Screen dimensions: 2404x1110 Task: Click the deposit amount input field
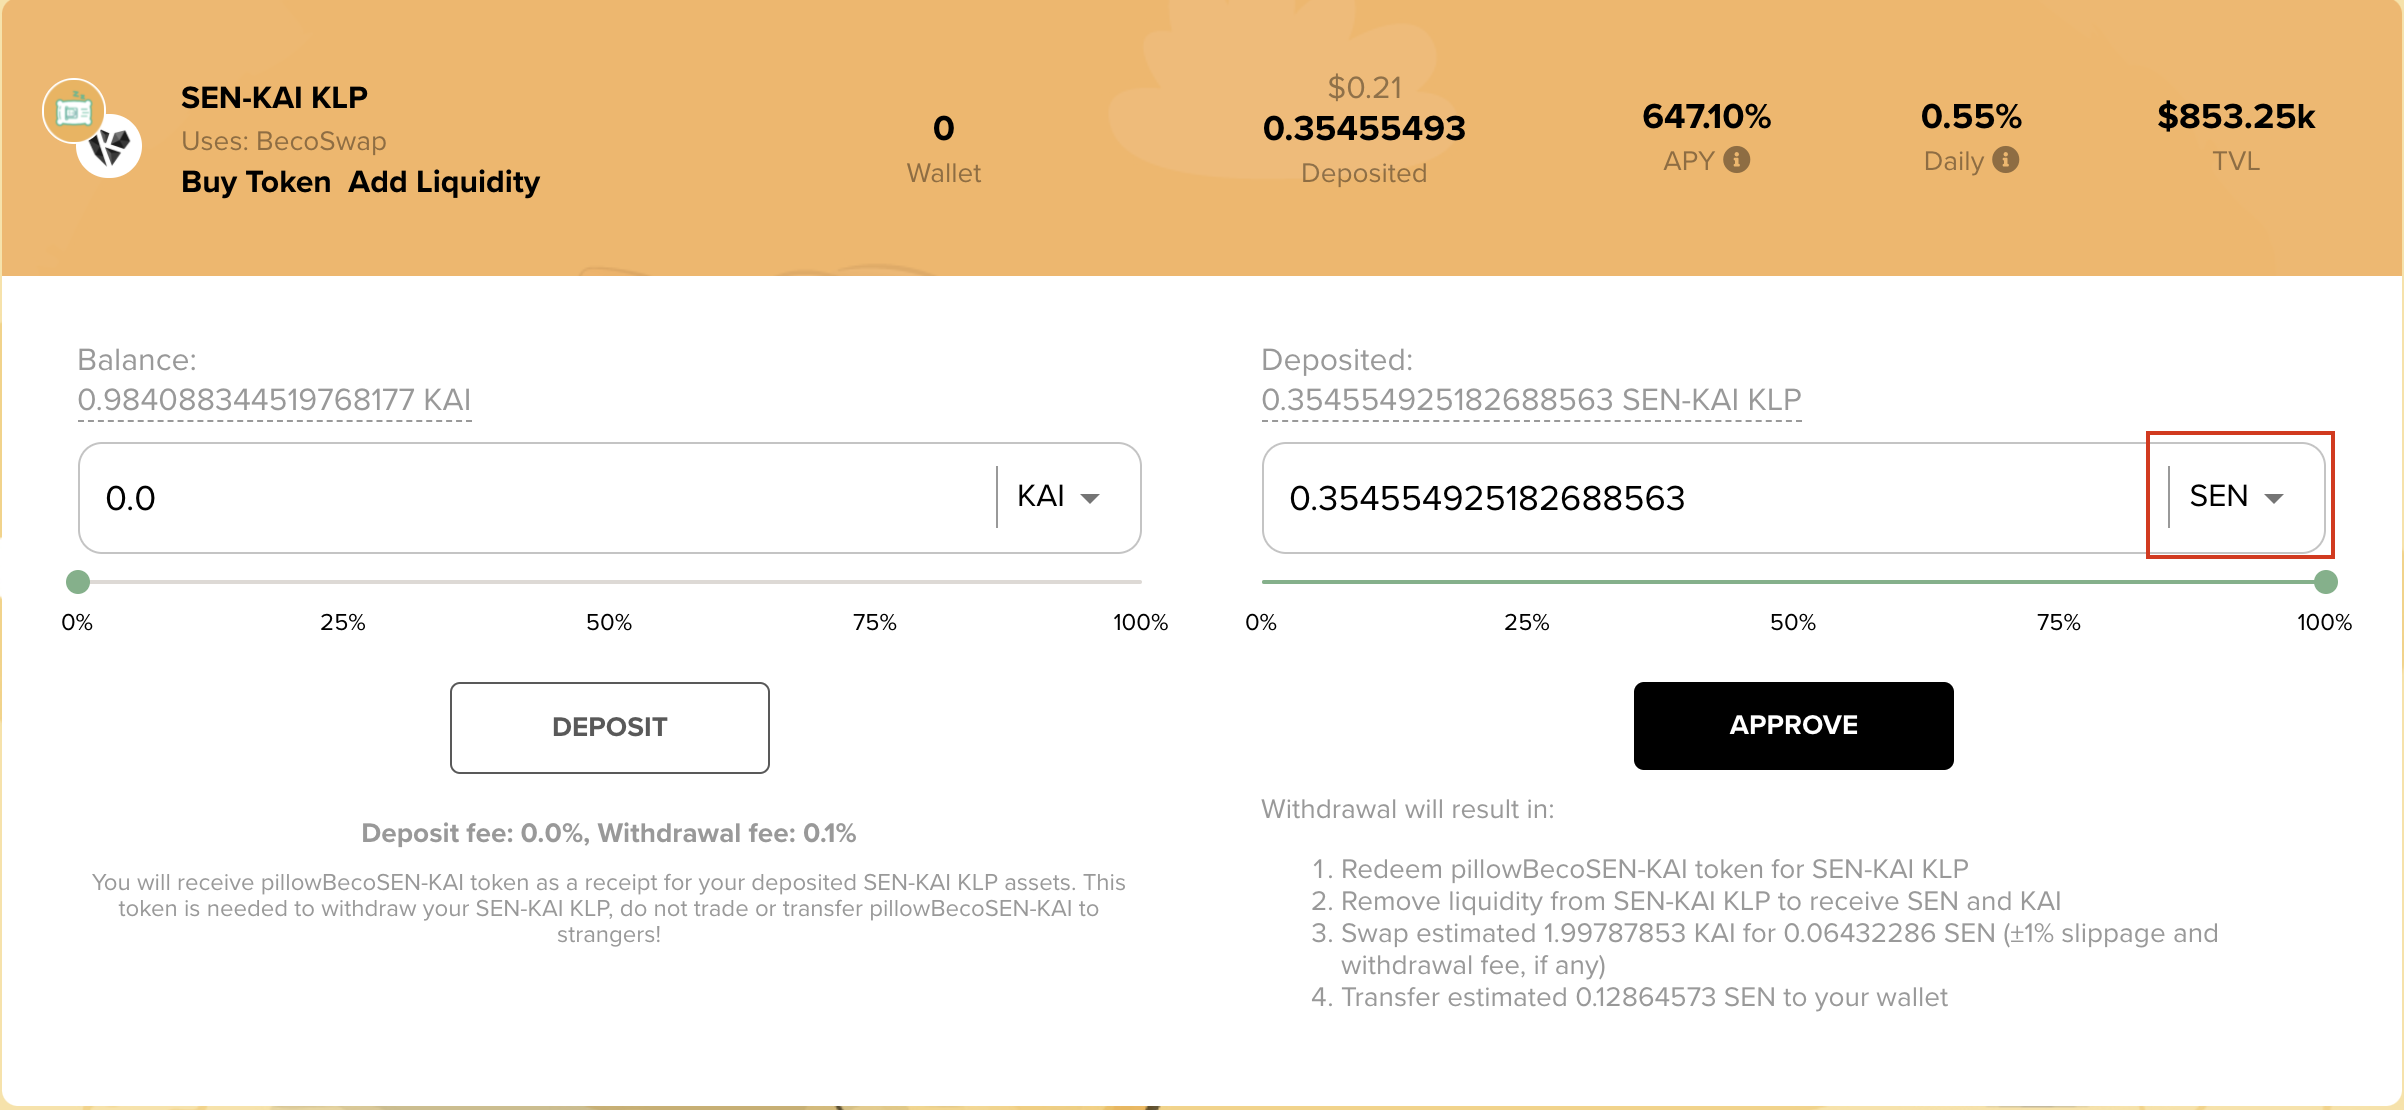click(x=540, y=498)
